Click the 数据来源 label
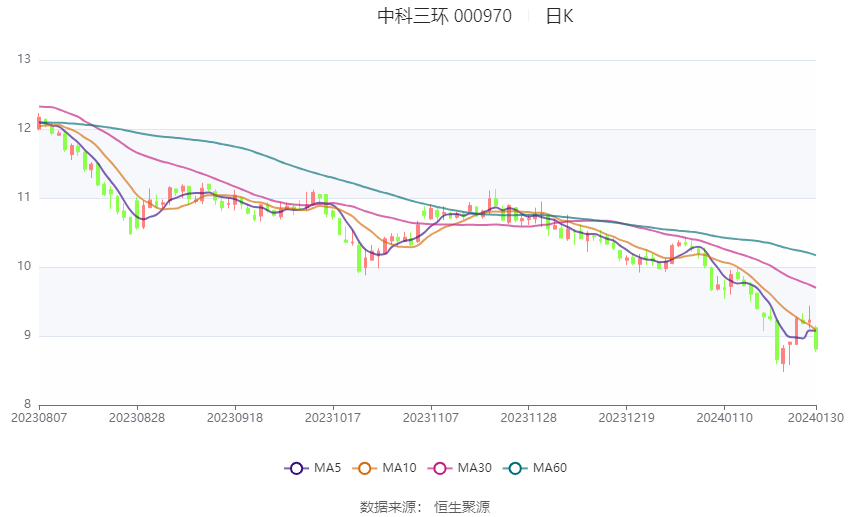Screen dimensions: 850x517 click(388, 507)
